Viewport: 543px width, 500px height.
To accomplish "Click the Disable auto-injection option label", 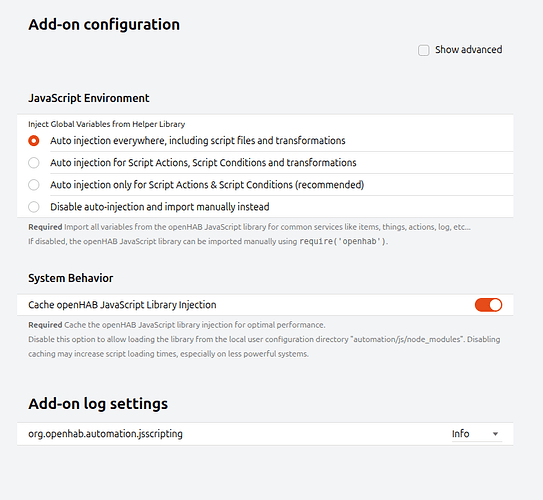I will coord(160,207).
